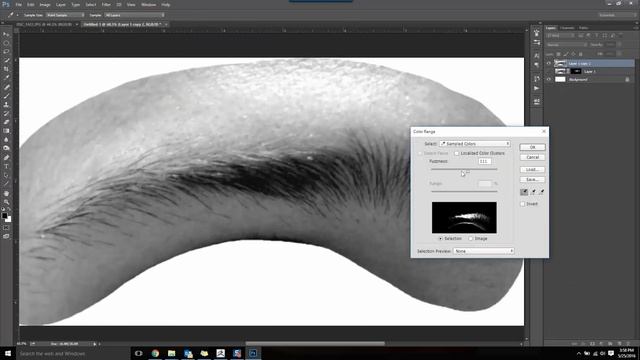Image resolution: width=640 pixels, height=360 pixels.
Task: Select the Lasso tool
Action: (x=6, y=52)
